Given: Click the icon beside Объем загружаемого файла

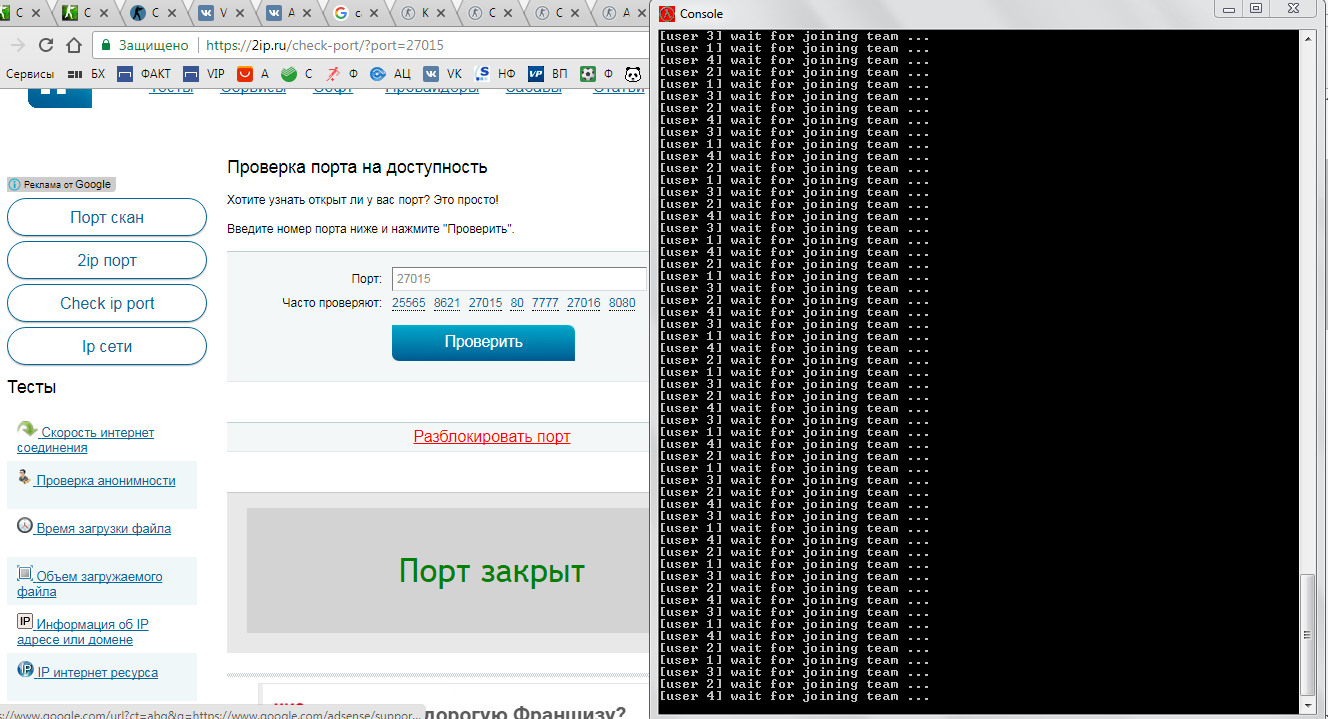Looking at the screenshot, I should tap(25, 573).
